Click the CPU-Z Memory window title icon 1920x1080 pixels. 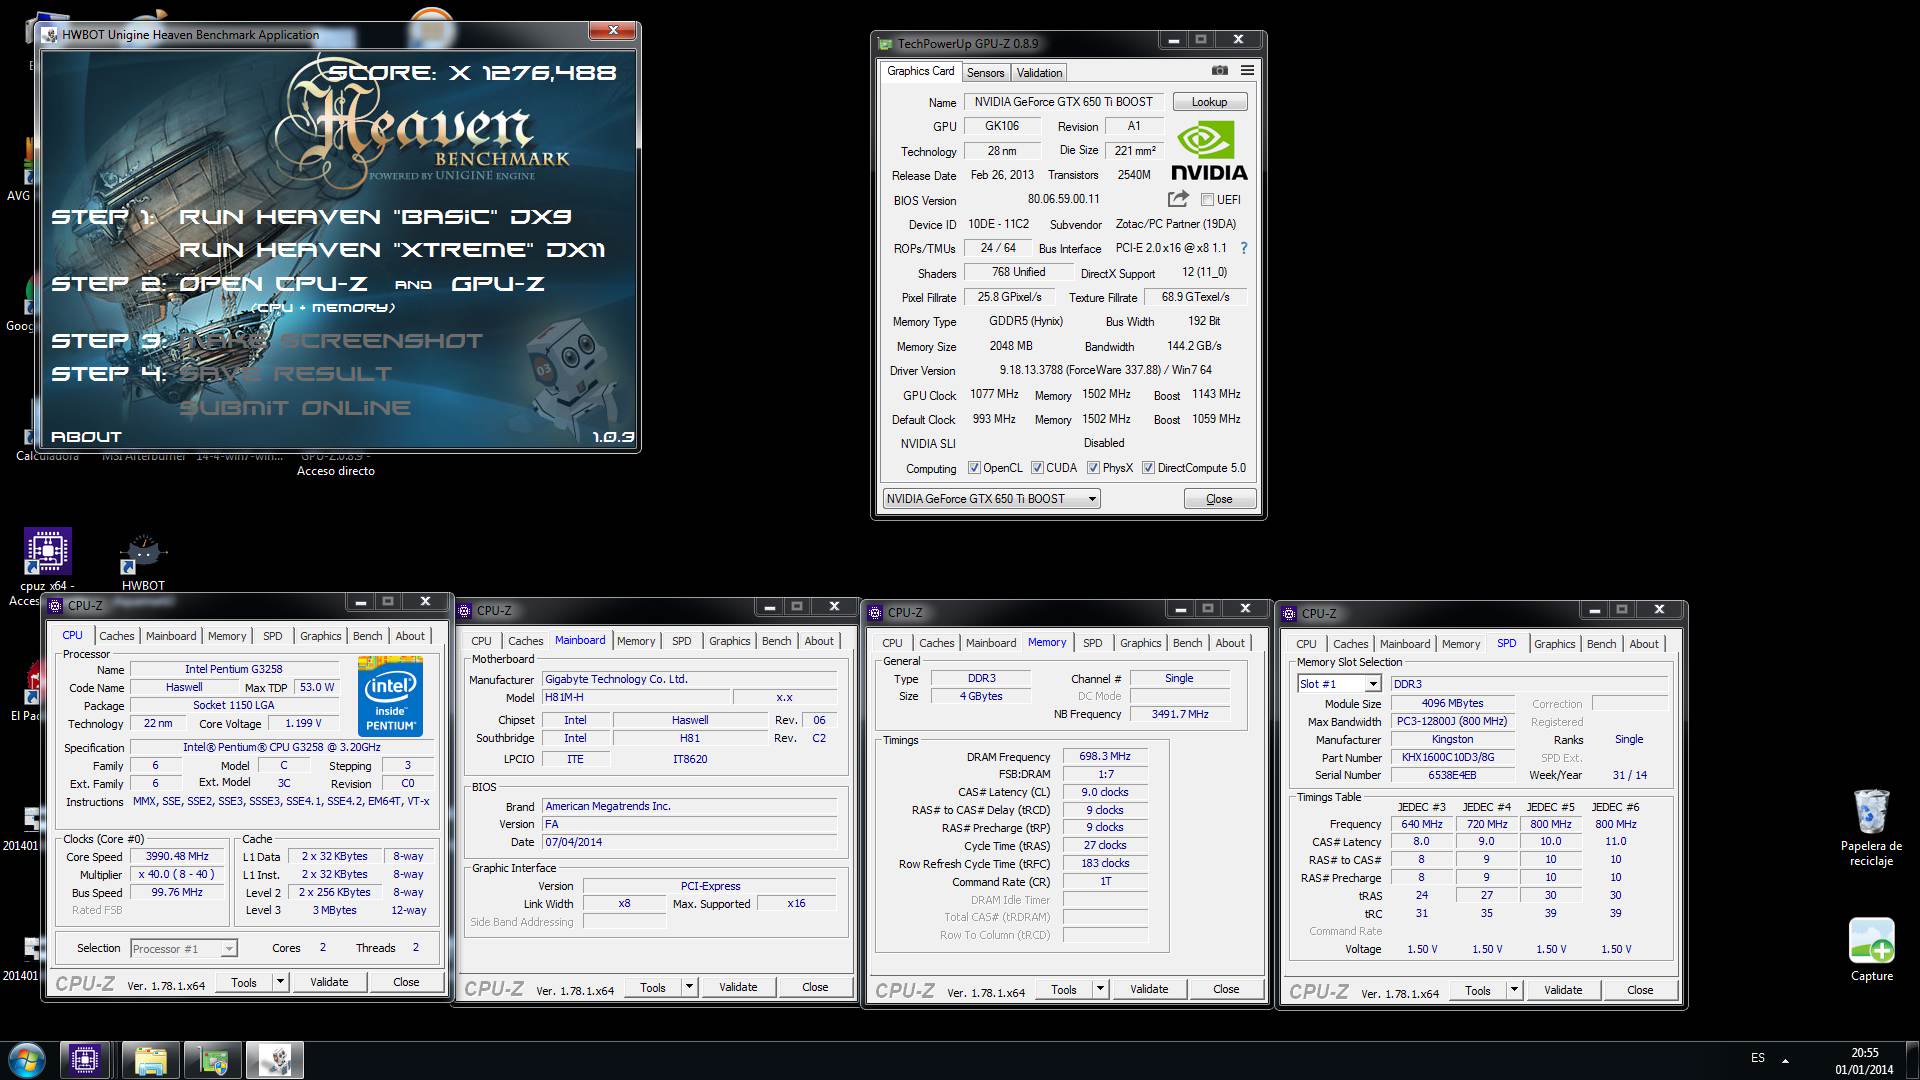876,613
